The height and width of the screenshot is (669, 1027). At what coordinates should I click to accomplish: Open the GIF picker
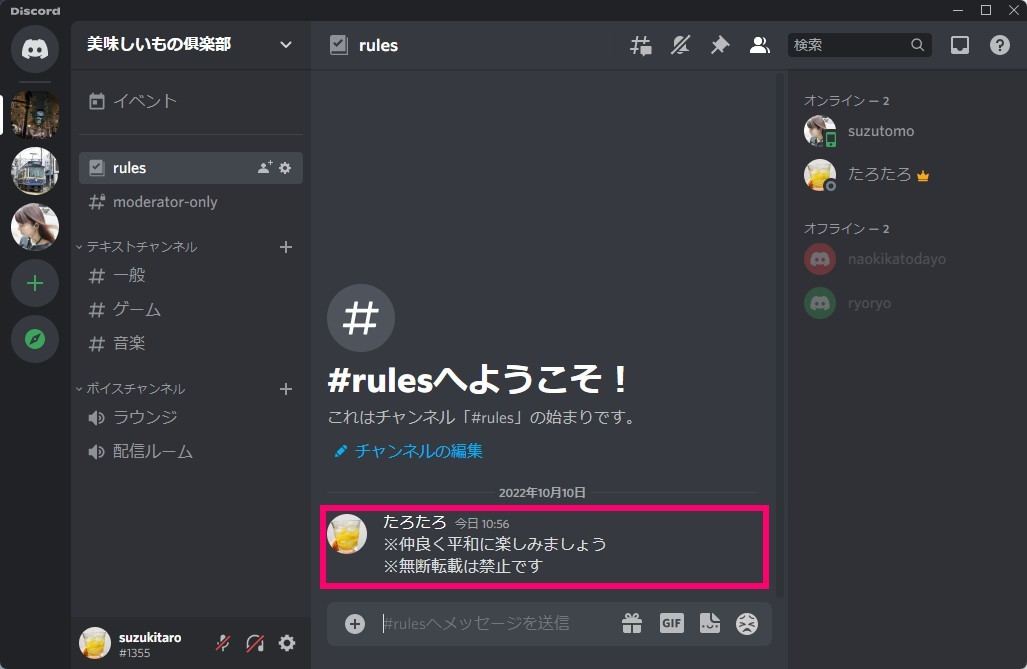(x=671, y=623)
